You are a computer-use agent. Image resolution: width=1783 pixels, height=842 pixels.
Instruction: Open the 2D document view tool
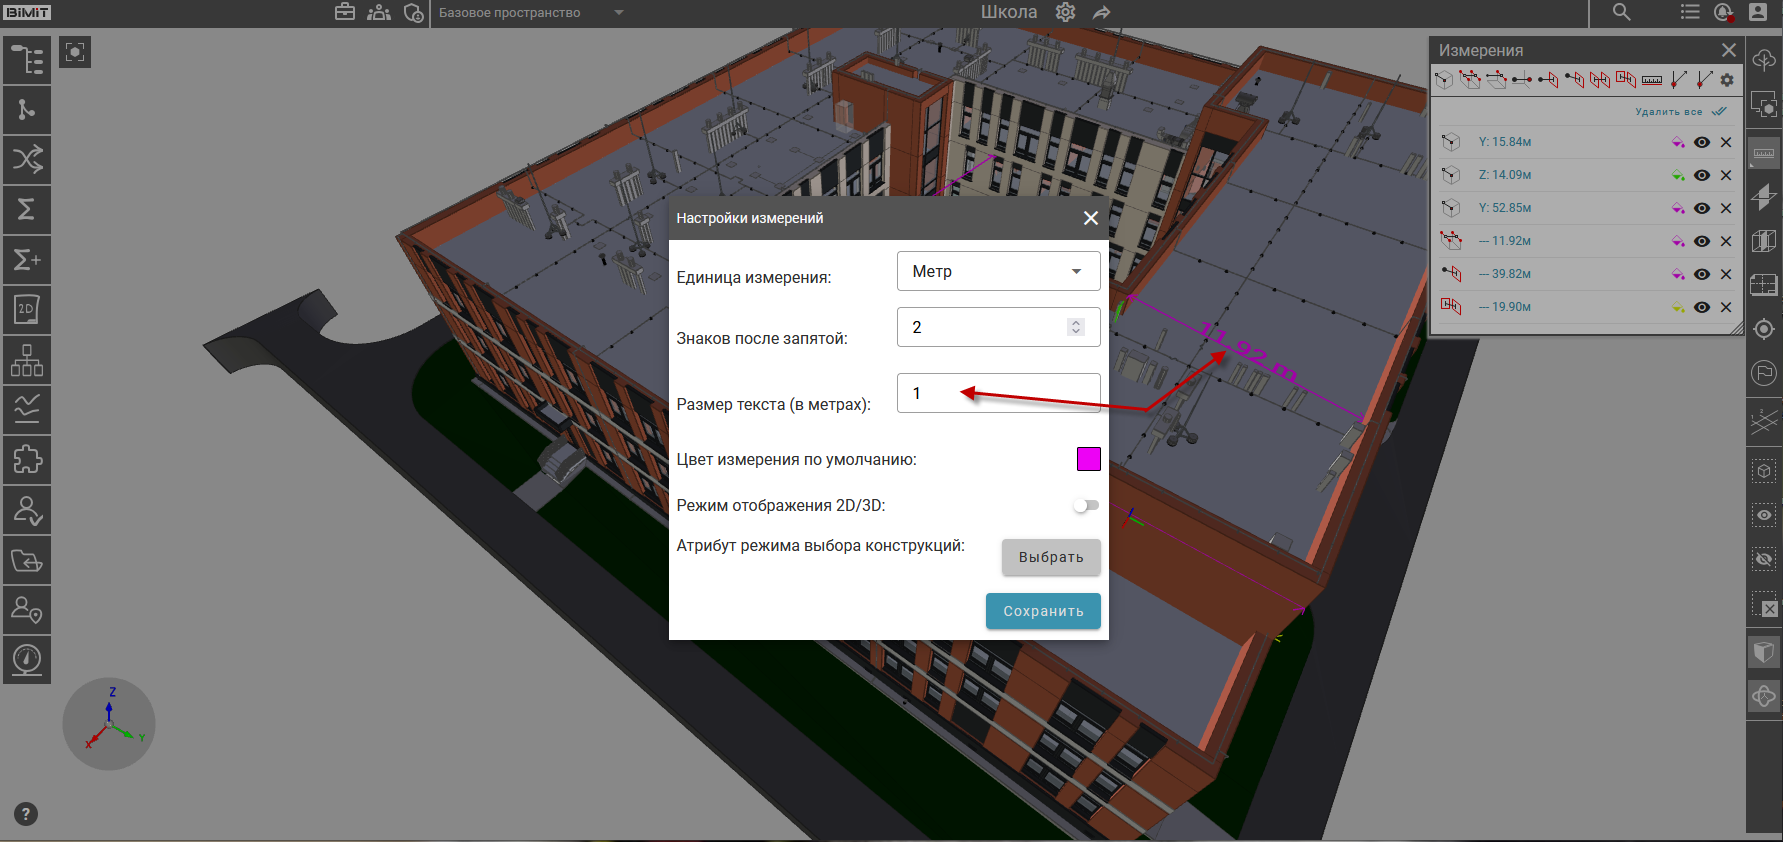click(27, 310)
